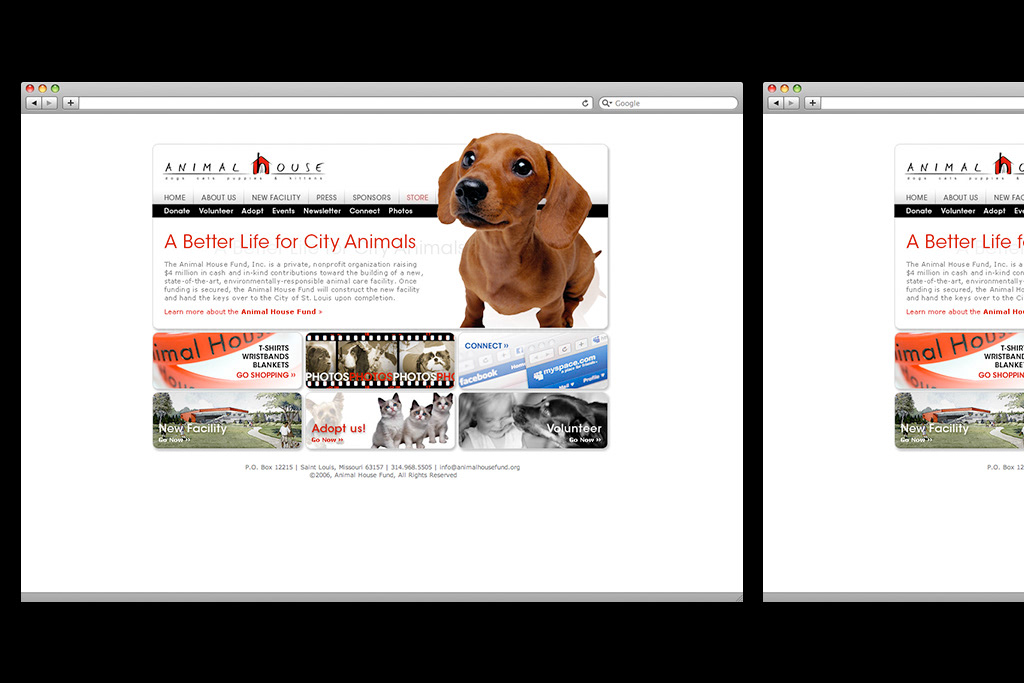This screenshot has width=1024, height=683.
Task: Click the red close button of right window
Action: (772, 88)
